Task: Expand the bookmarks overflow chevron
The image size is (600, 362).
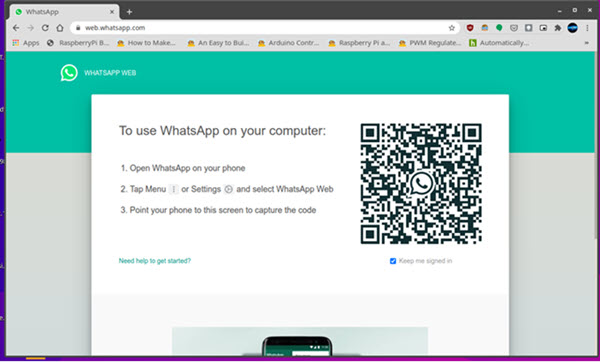Action: [x=586, y=43]
